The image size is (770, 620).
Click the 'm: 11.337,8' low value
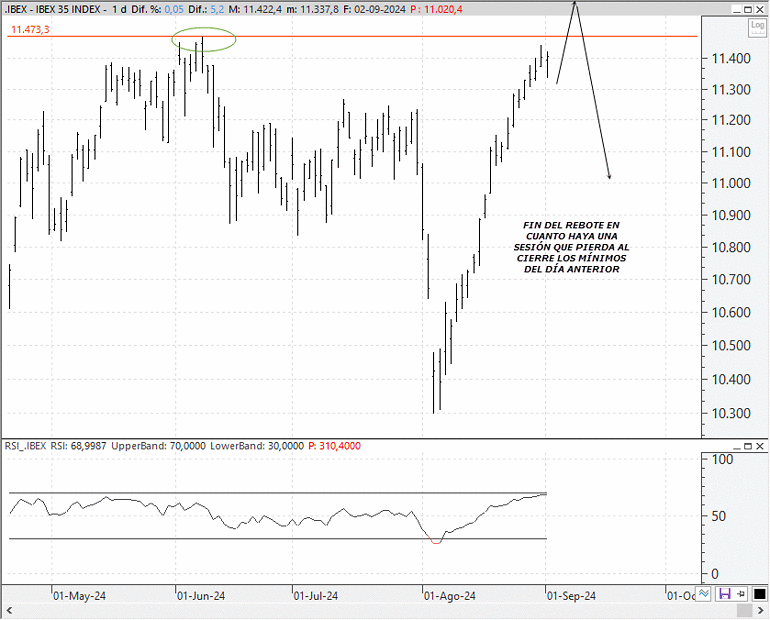tap(312, 9)
